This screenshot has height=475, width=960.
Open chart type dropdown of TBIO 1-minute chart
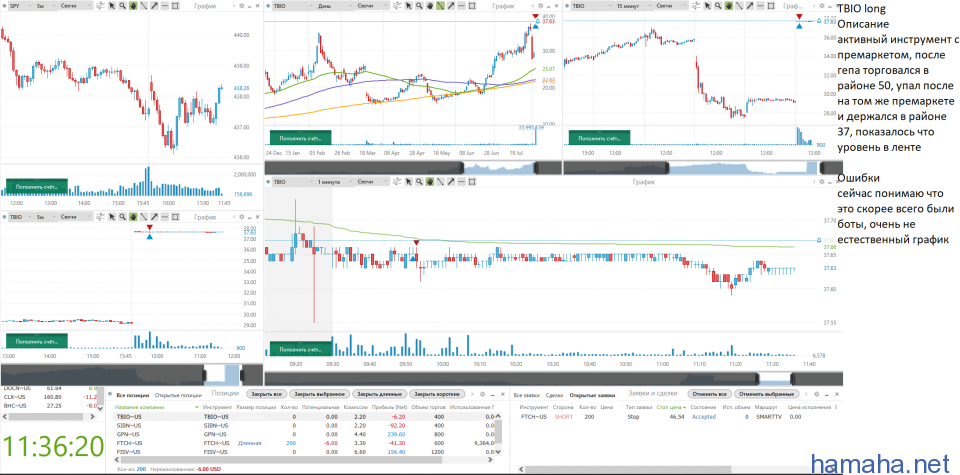[373, 182]
